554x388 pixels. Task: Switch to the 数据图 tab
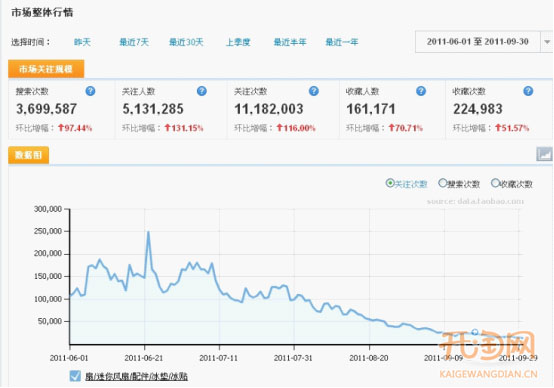point(29,155)
